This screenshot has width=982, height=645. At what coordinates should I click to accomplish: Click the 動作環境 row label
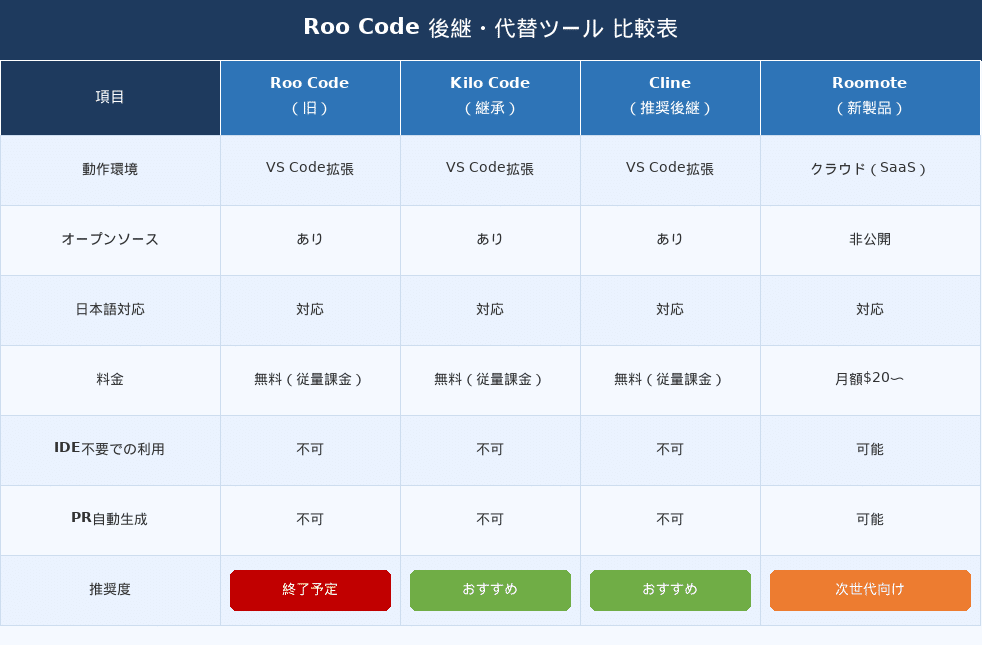pyautogui.click(x=110, y=169)
